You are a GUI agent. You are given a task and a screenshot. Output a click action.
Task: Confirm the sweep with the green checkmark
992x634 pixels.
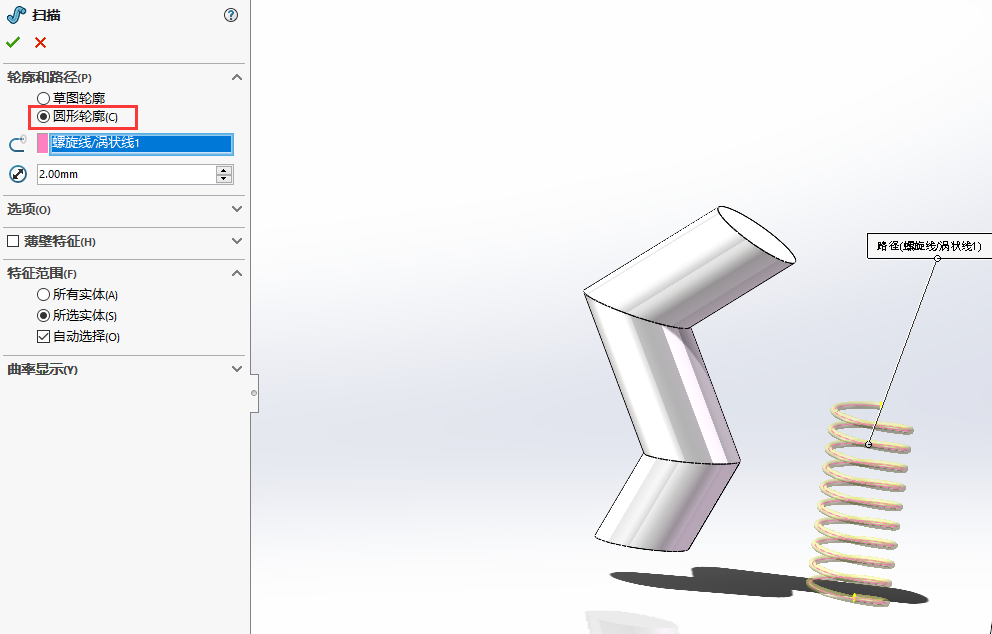coord(13,42)
